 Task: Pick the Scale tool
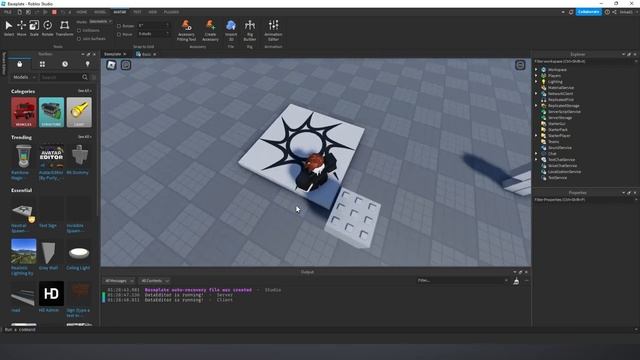pyautogui.click(x=34, y=28)
